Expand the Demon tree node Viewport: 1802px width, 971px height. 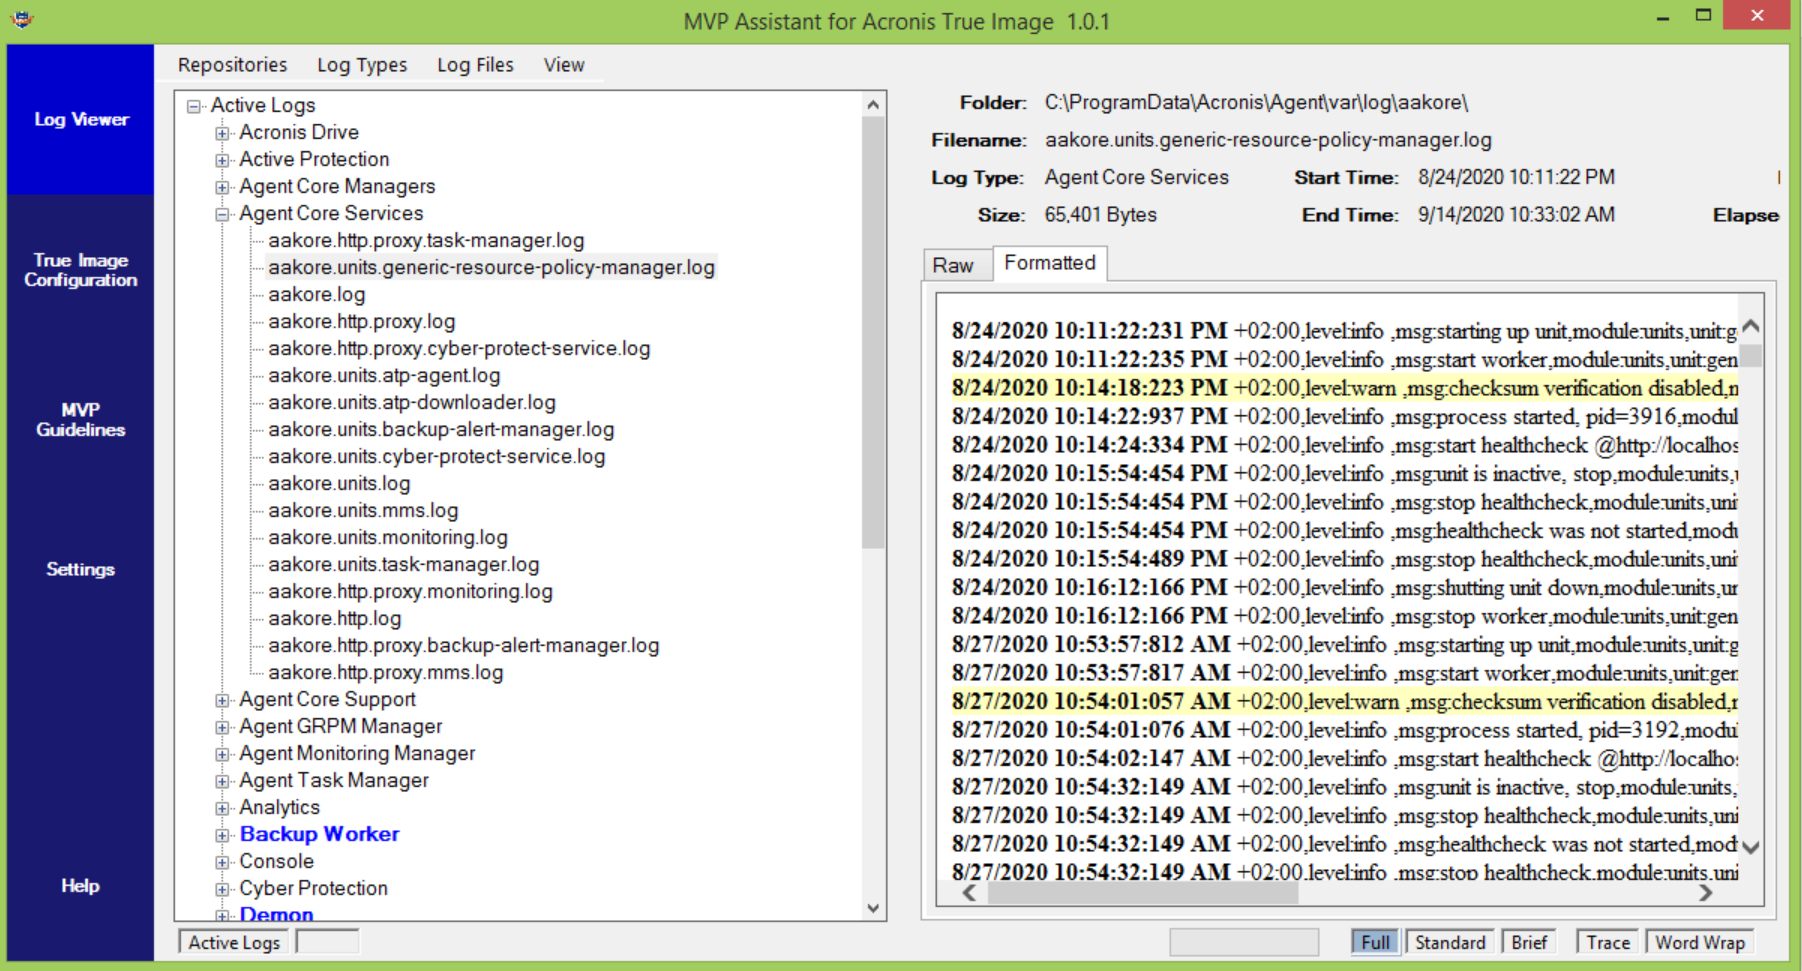222,914
